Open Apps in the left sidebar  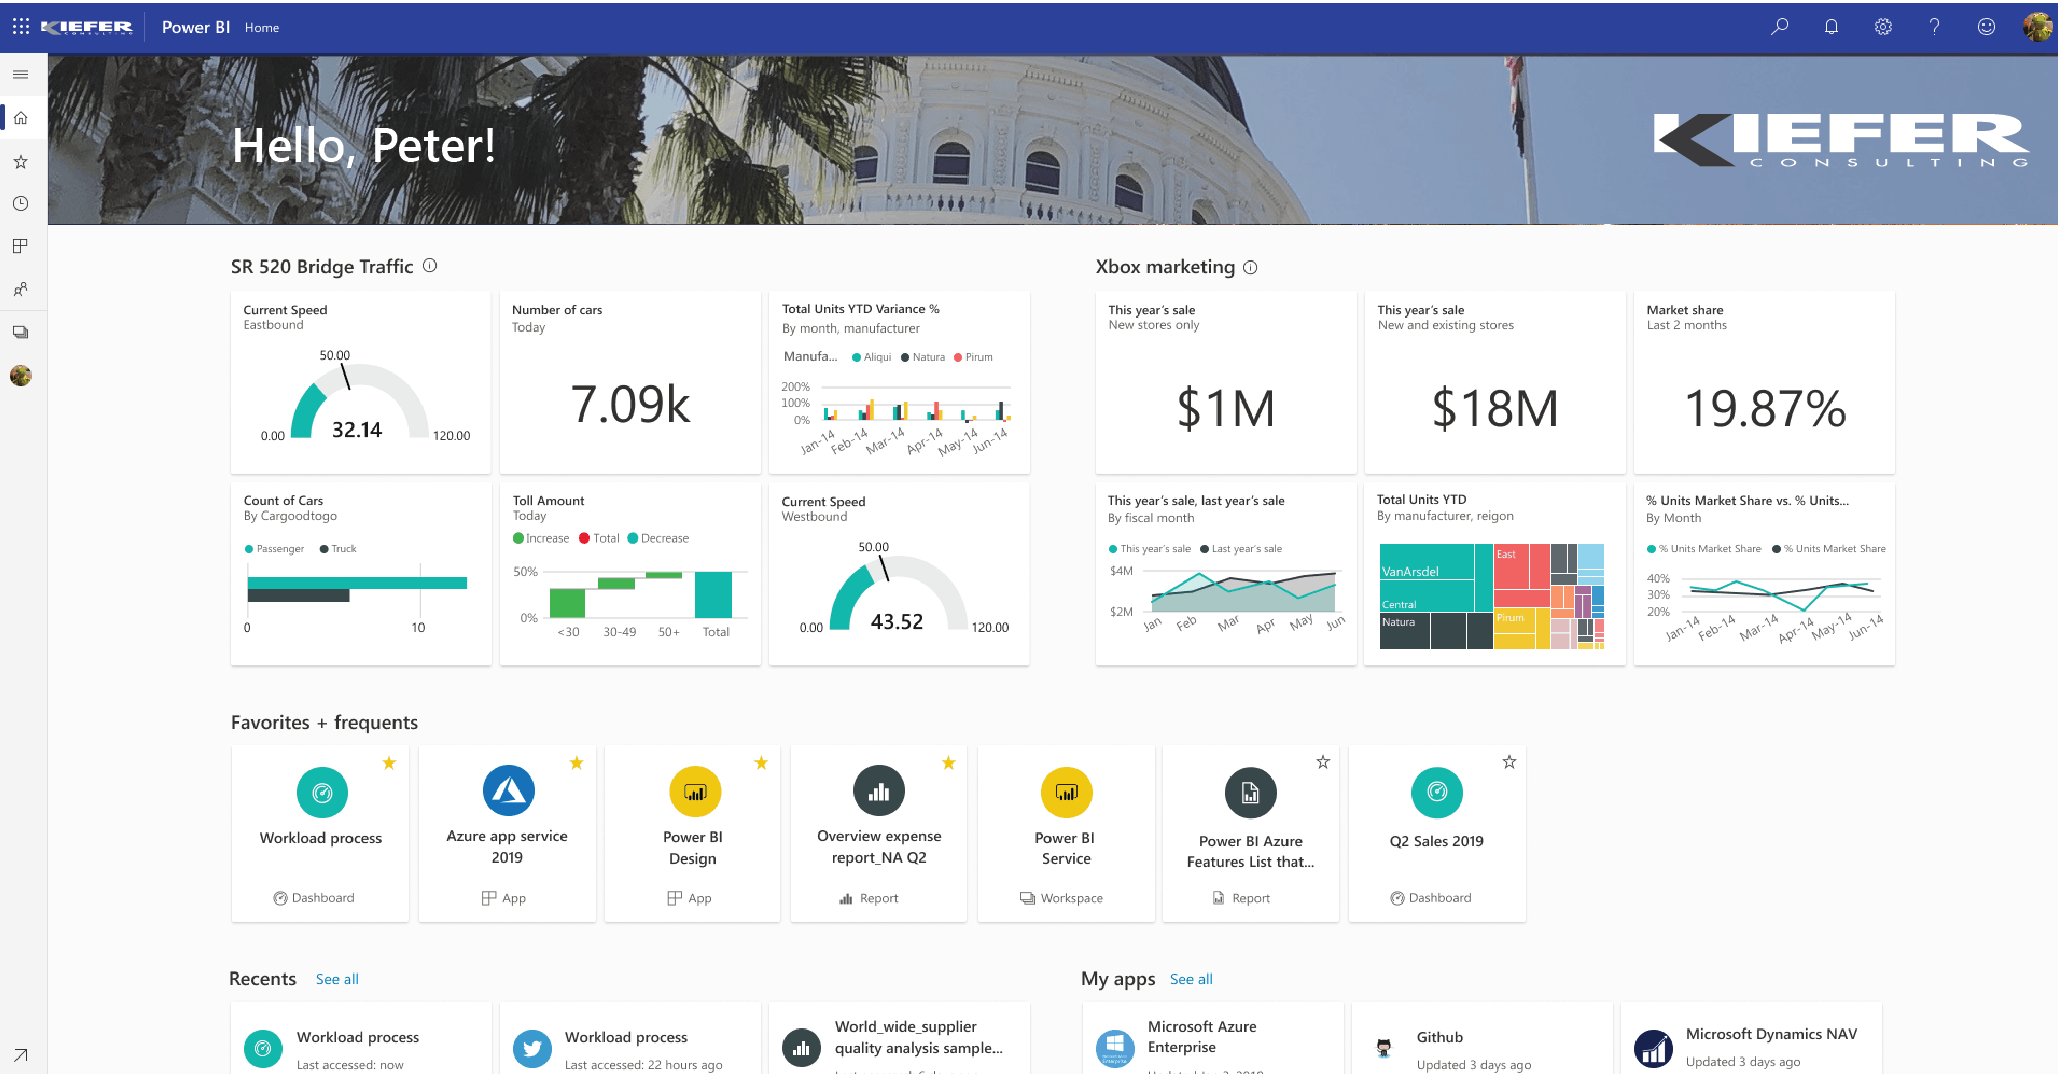pyautogui.click(x=20, y=246)
